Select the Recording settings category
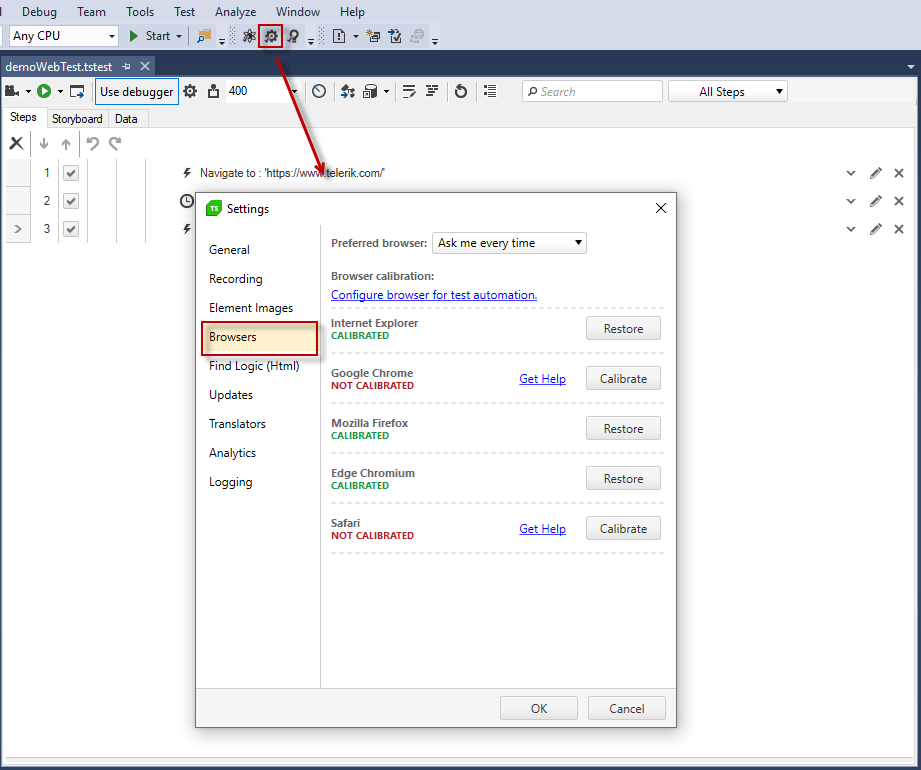Viewport: 921px width, 770px height. coord(236,279)
